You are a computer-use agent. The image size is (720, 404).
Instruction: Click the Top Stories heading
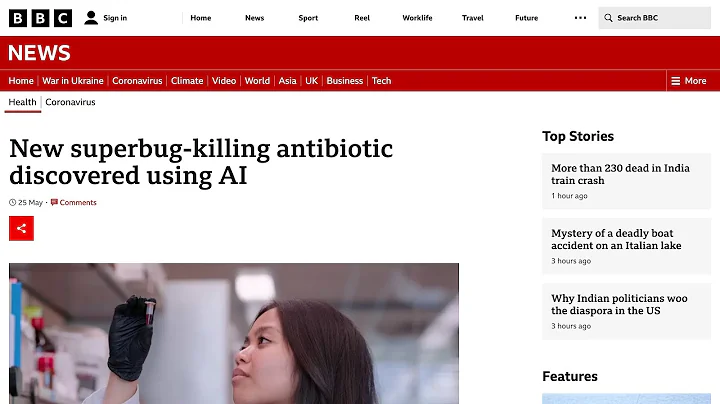578,136
